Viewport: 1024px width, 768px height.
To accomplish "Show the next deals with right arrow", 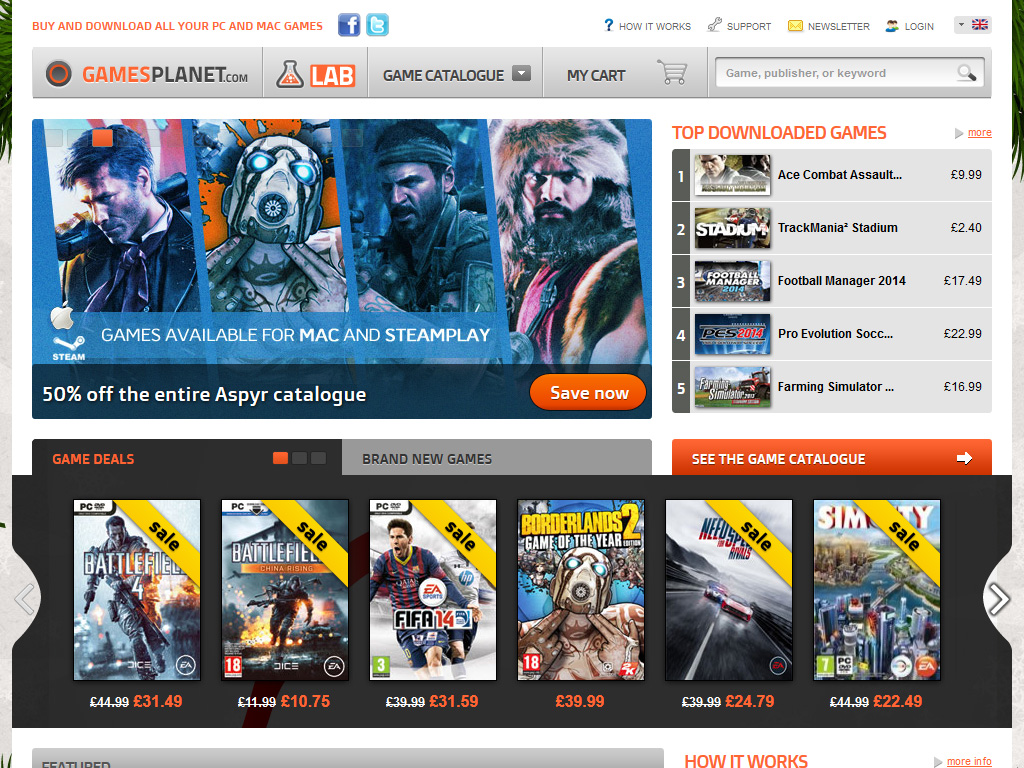I will tap(999, 599).
